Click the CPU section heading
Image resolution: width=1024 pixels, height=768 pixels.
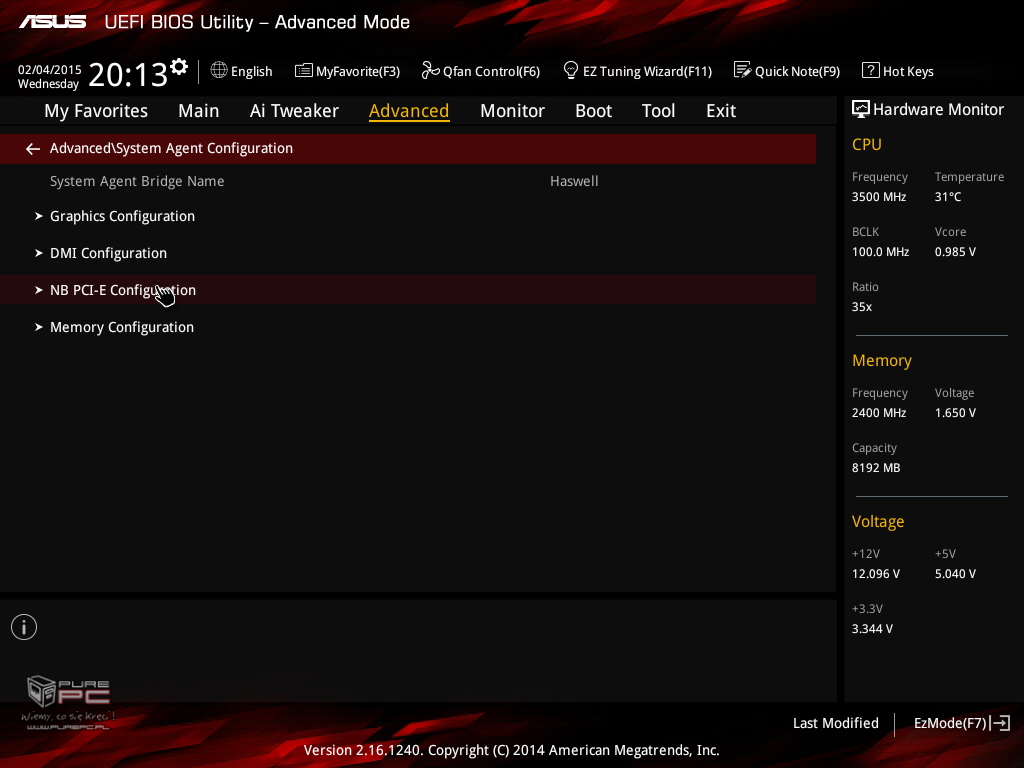(x=867, y=144)
